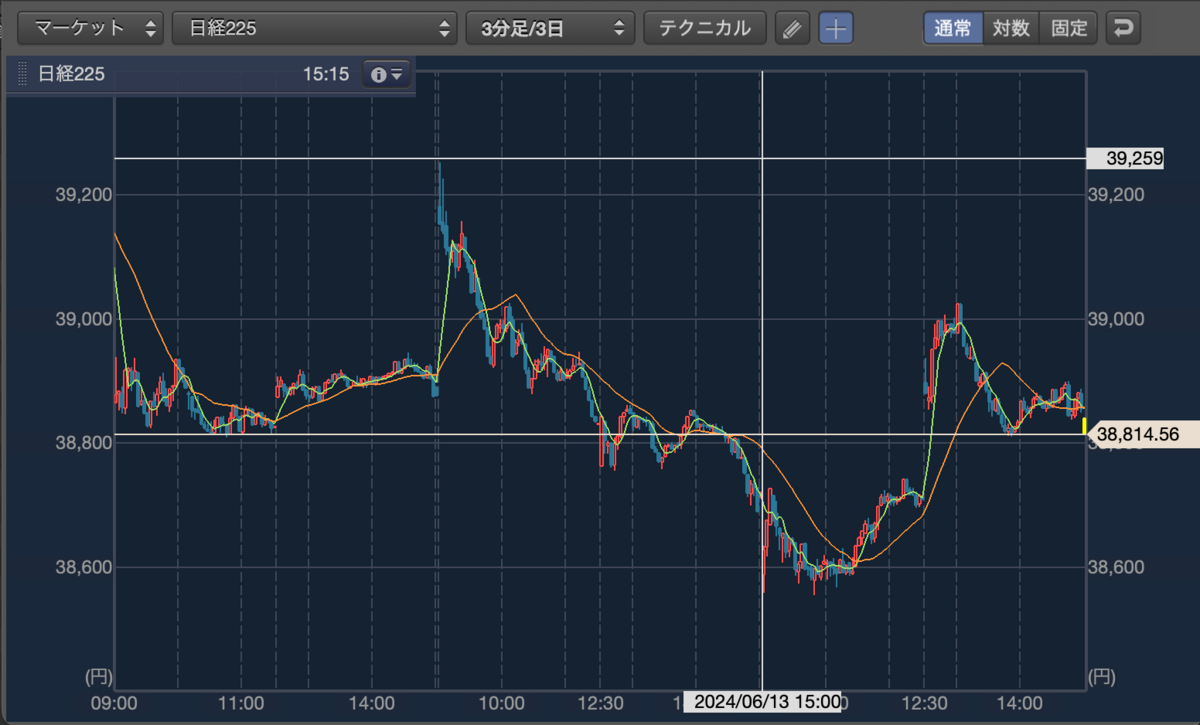Open the 日経225 symbol dropdown
This screenshot has height=725, width=1200.
coord(315,28)
